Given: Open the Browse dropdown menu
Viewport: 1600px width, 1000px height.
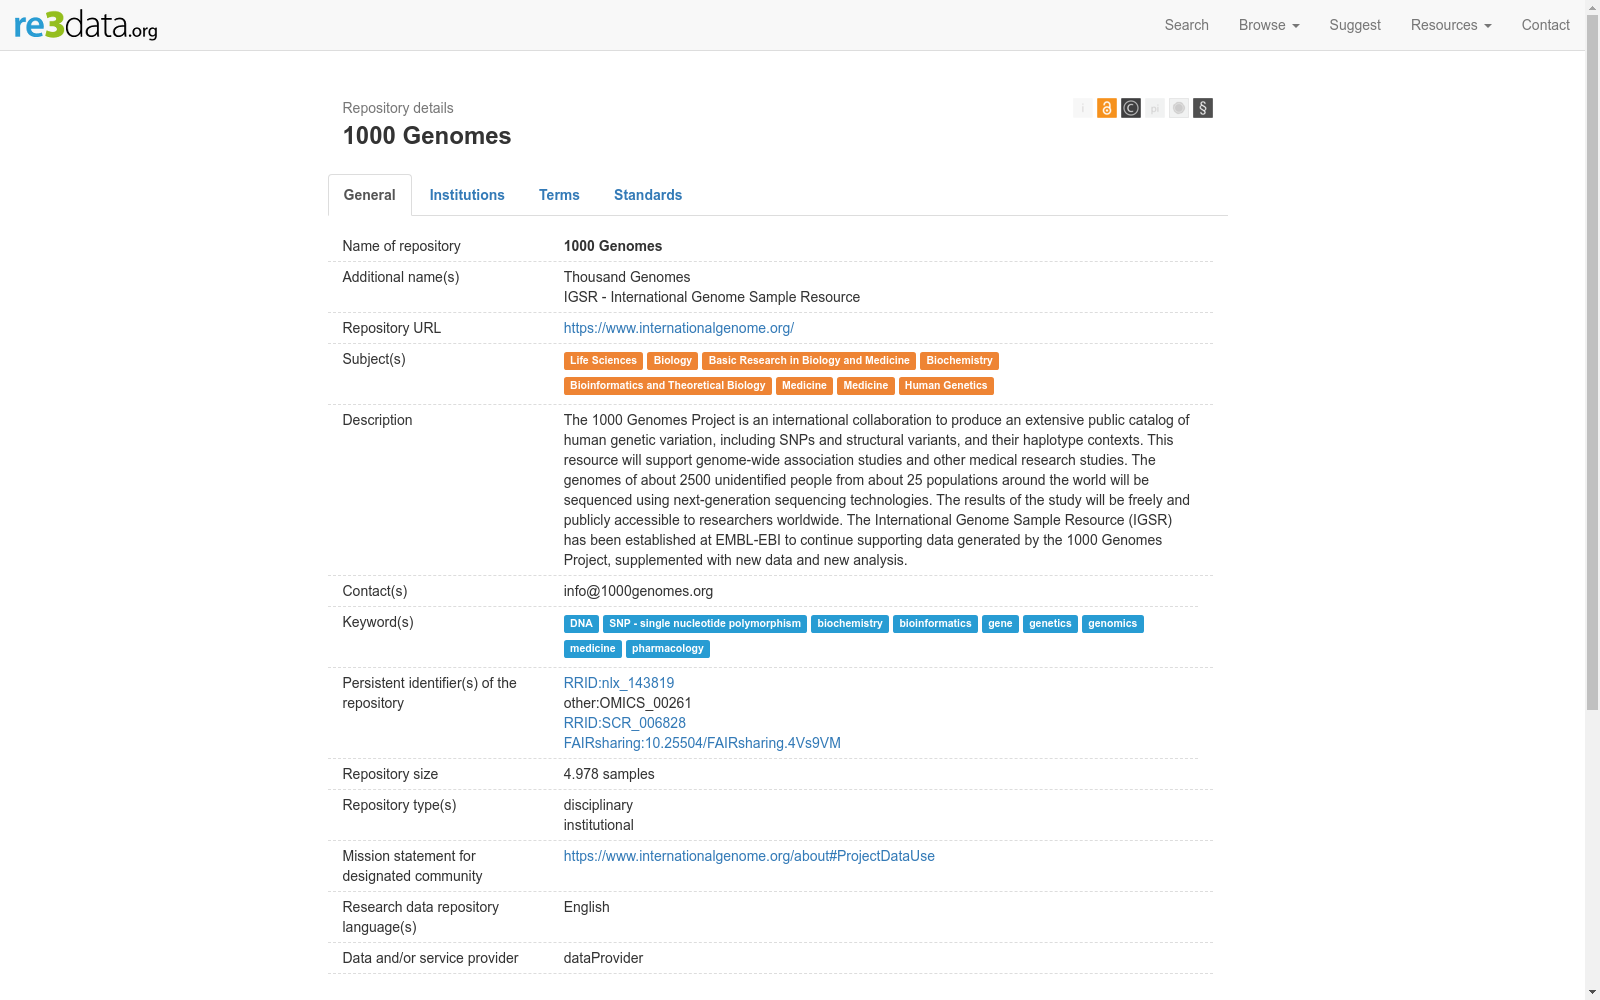Looking at the screenshot, I should pos(1269,25).
